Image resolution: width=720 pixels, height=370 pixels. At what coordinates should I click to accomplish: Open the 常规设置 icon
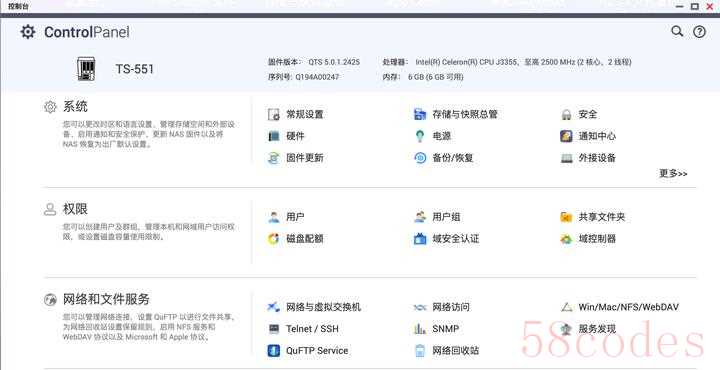point(274,114)
